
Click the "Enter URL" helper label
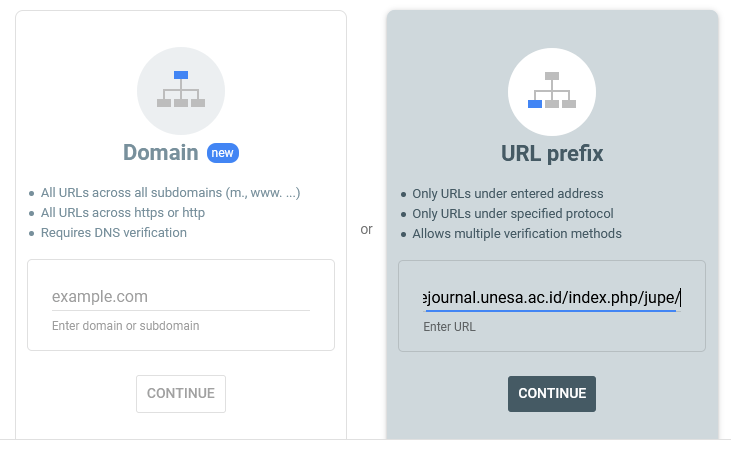(450, 327)
